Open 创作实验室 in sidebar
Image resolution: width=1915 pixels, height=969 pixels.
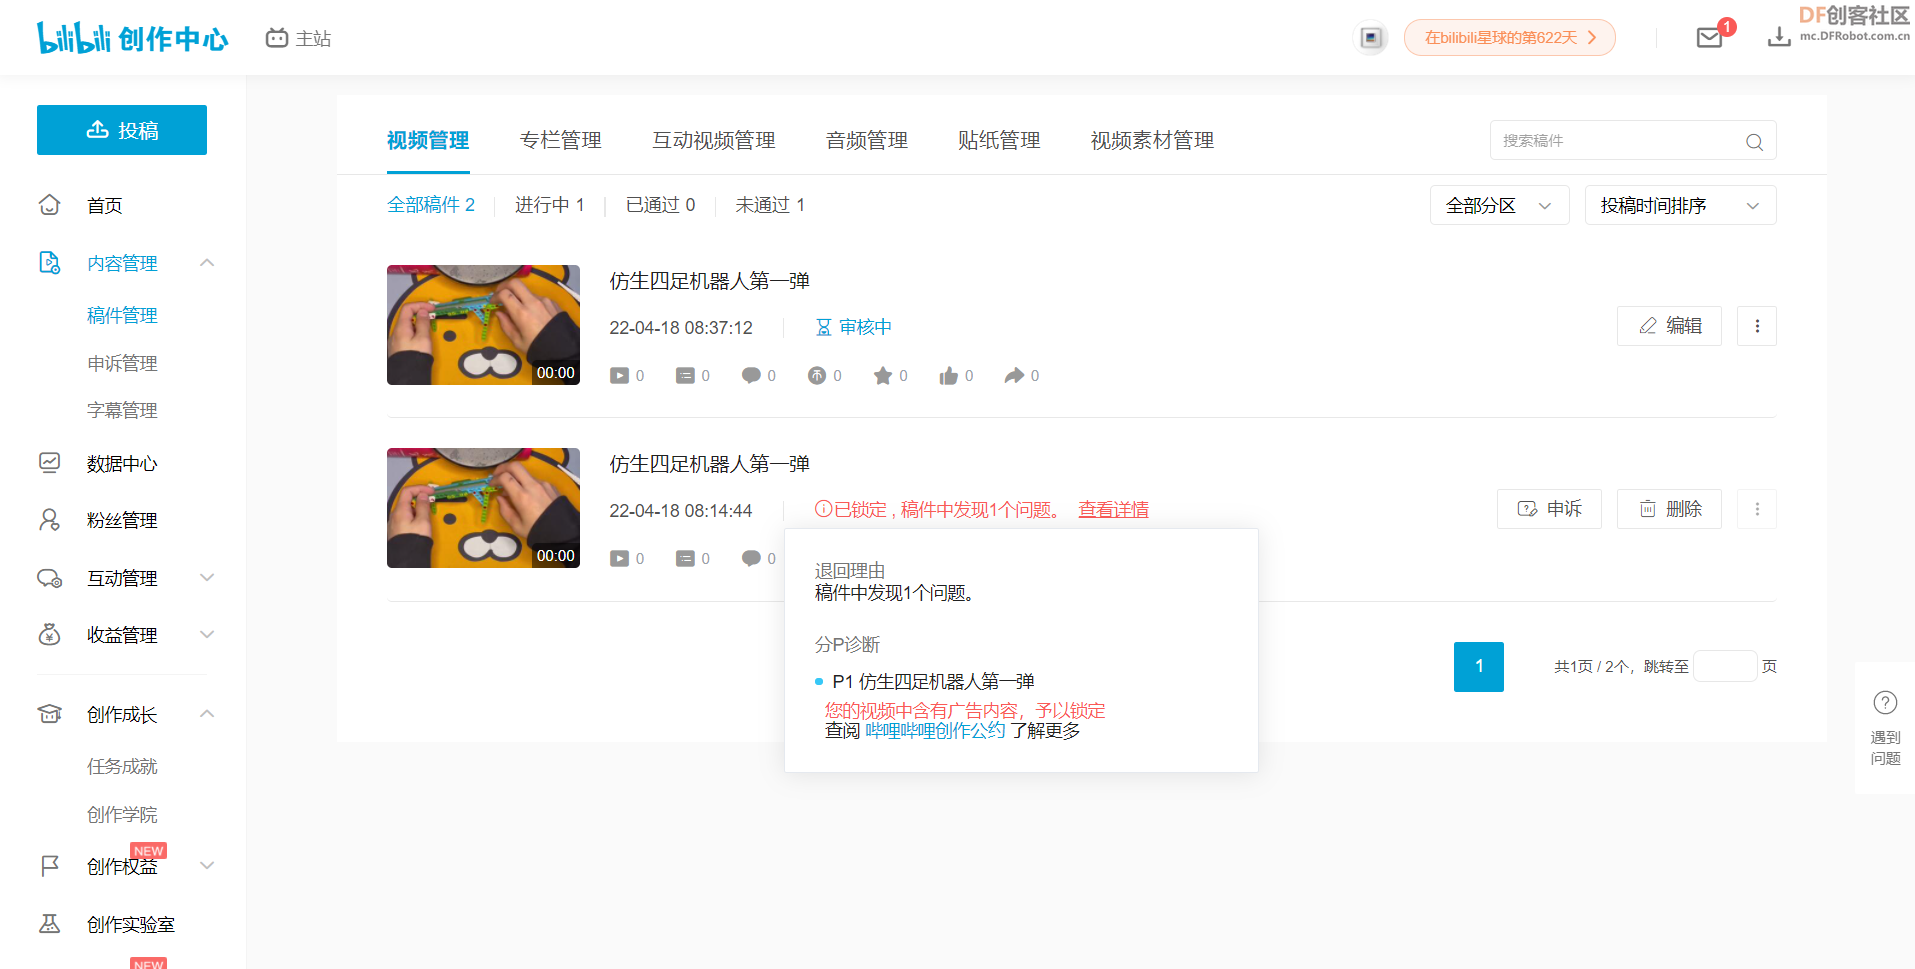point(131,924)
